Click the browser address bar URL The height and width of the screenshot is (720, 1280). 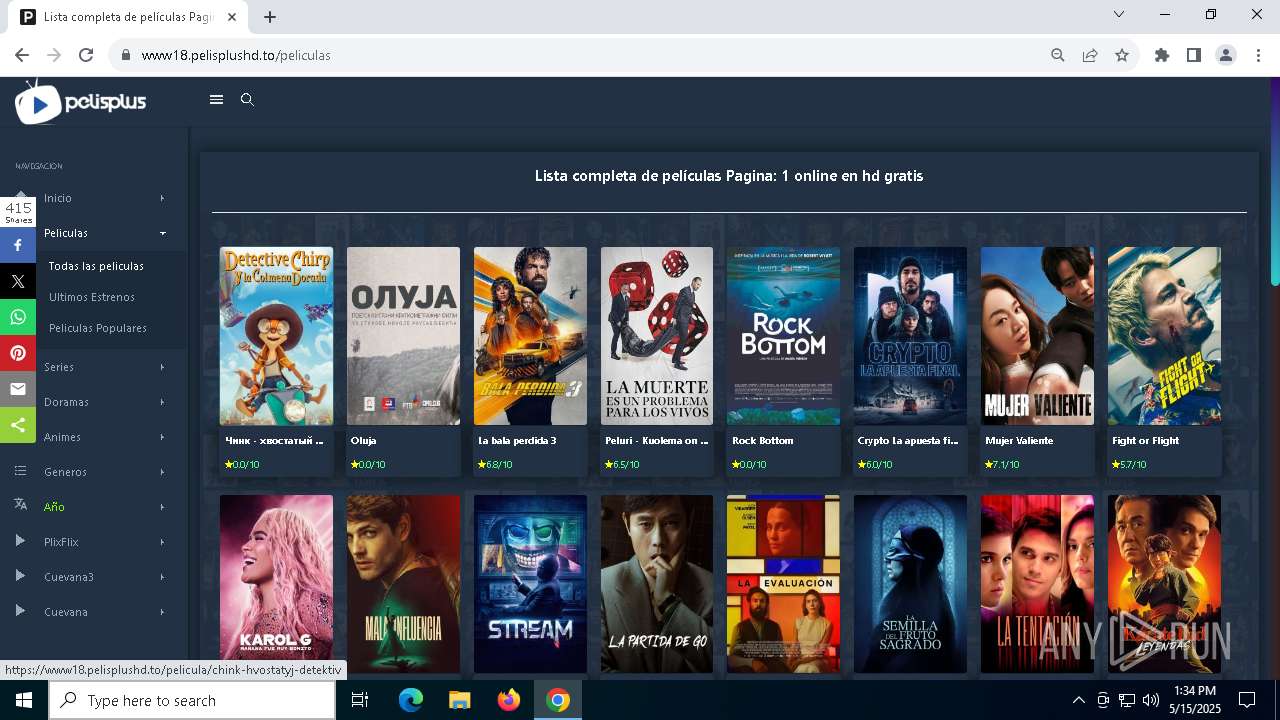click(236, 55)
